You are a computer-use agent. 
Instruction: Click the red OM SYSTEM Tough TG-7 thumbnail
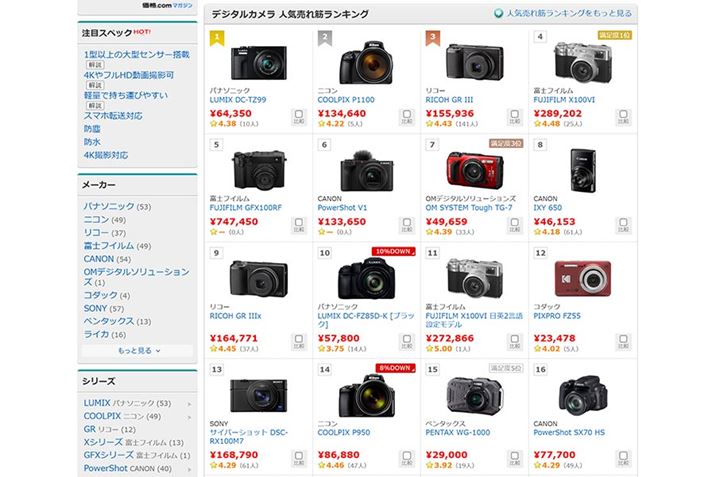[x=475, y=171]
